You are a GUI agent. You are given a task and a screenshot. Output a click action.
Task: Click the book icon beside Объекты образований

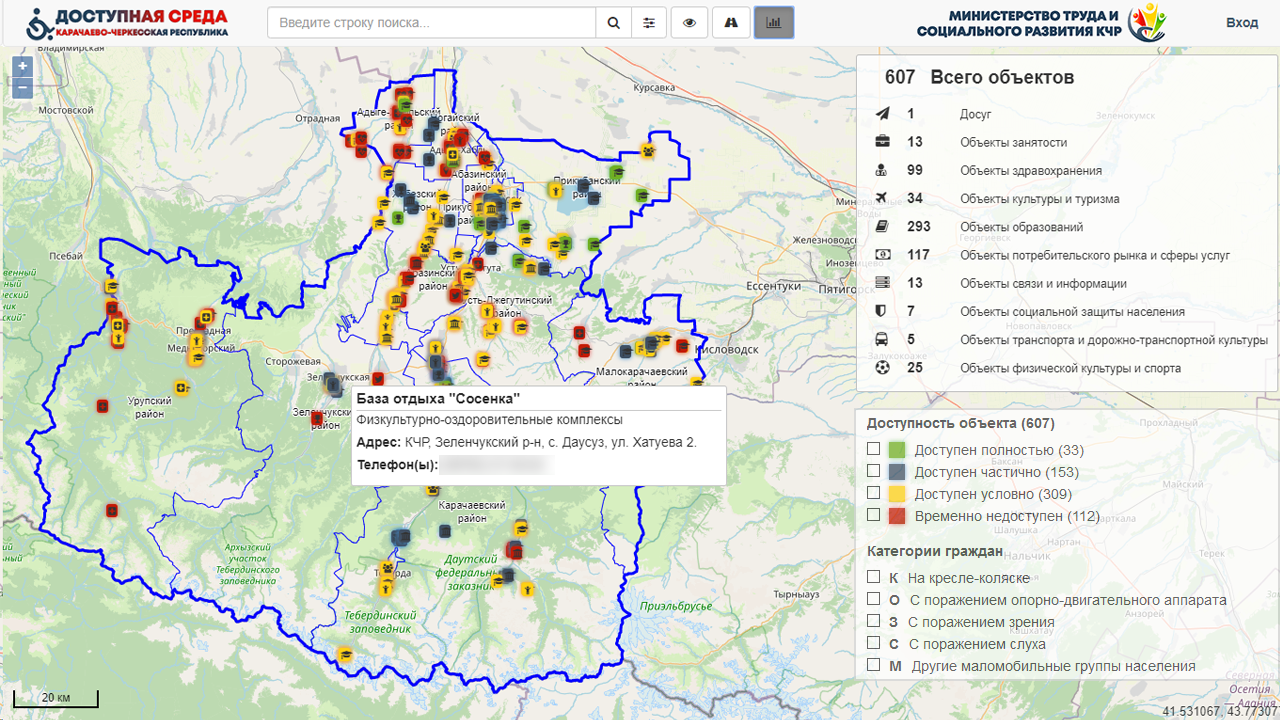(x=882, y=226)
